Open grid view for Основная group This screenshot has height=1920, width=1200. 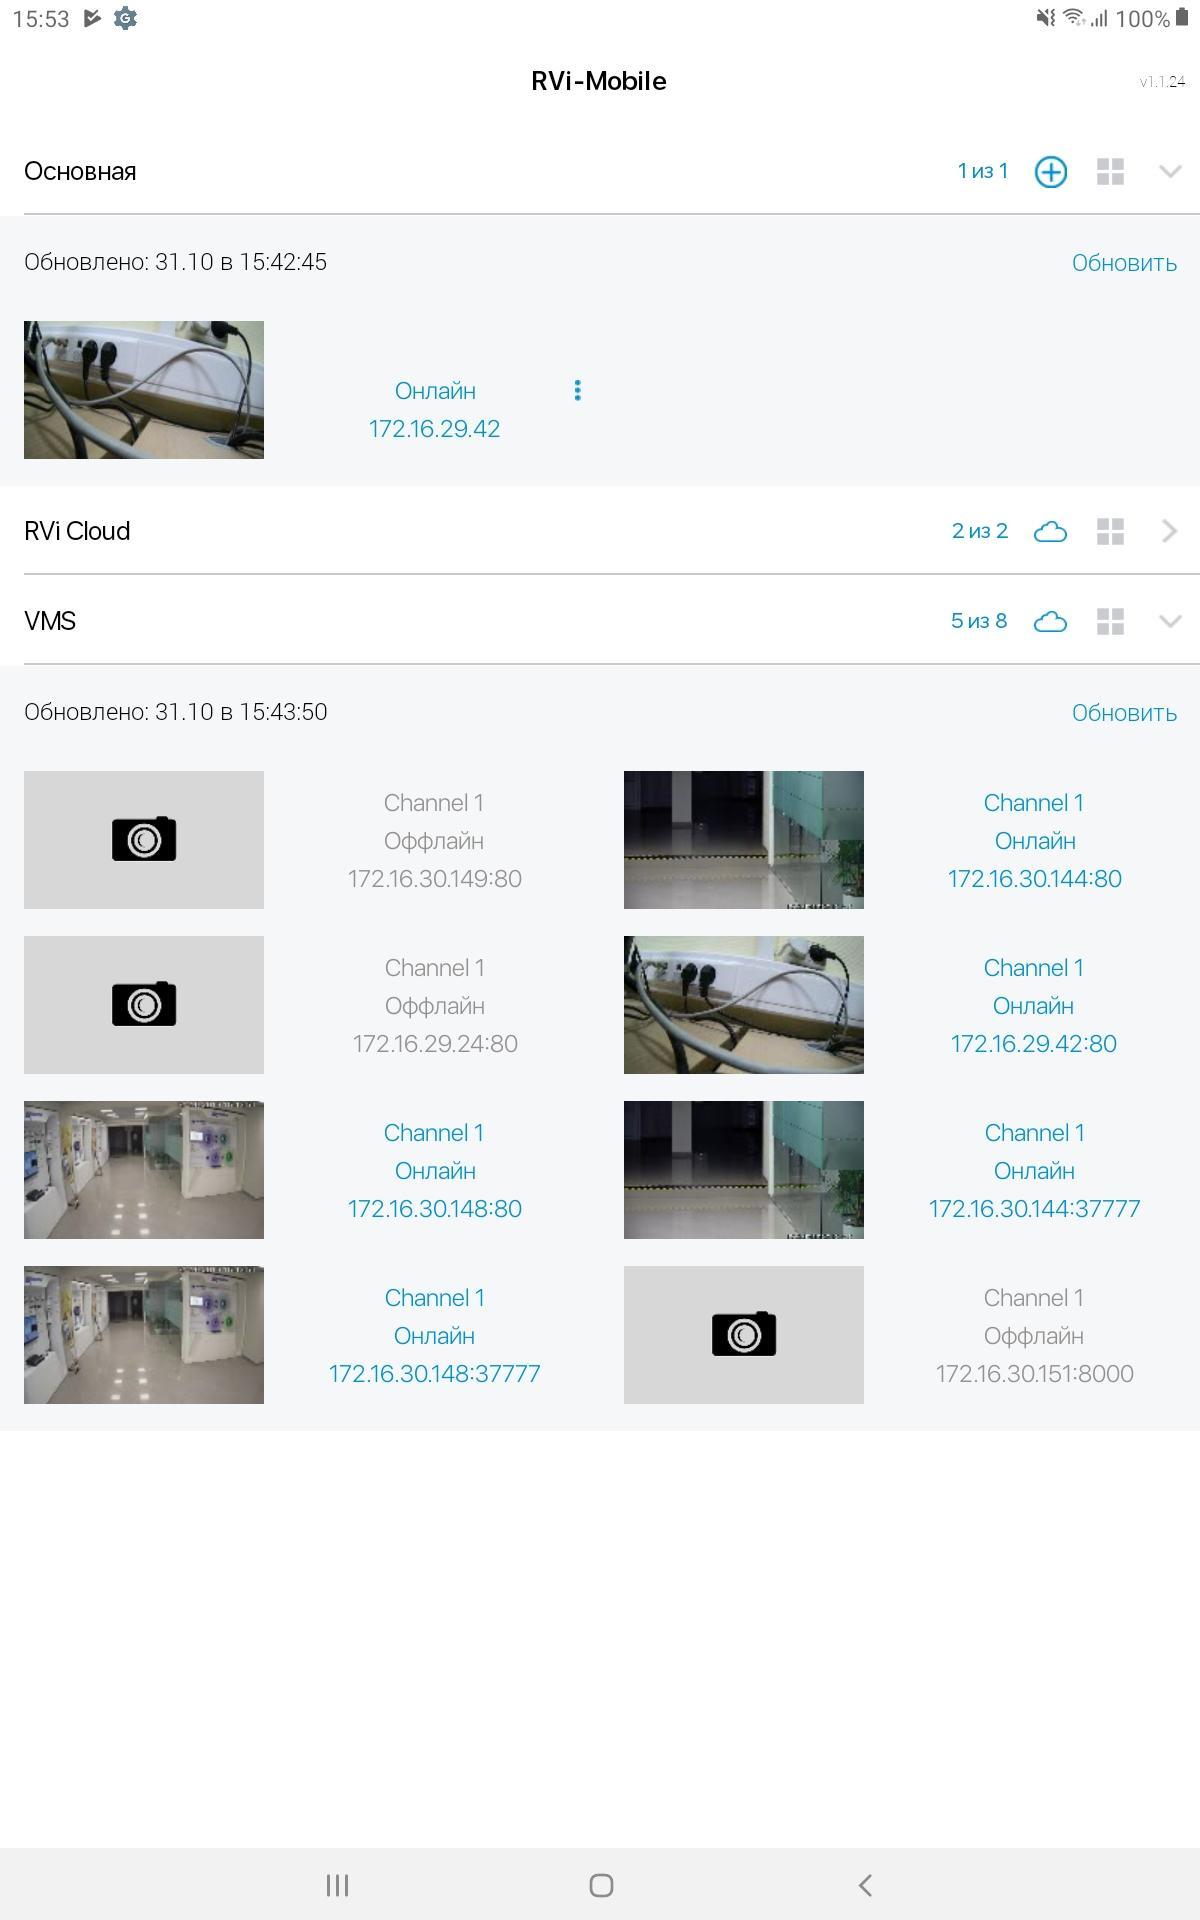(x=1110, y=172)
